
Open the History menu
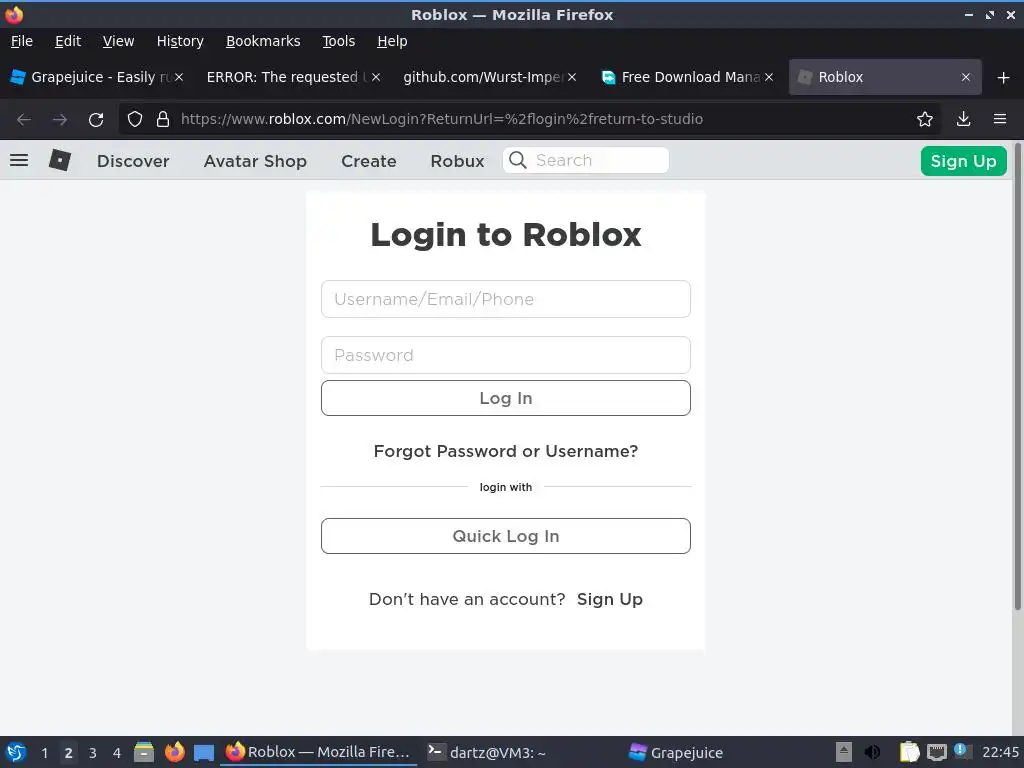tap(180, 41)
